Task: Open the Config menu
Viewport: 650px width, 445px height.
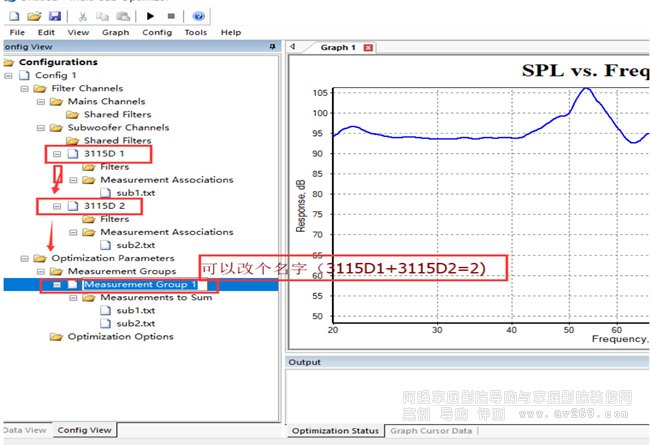Action: click(x=156, y=32)
